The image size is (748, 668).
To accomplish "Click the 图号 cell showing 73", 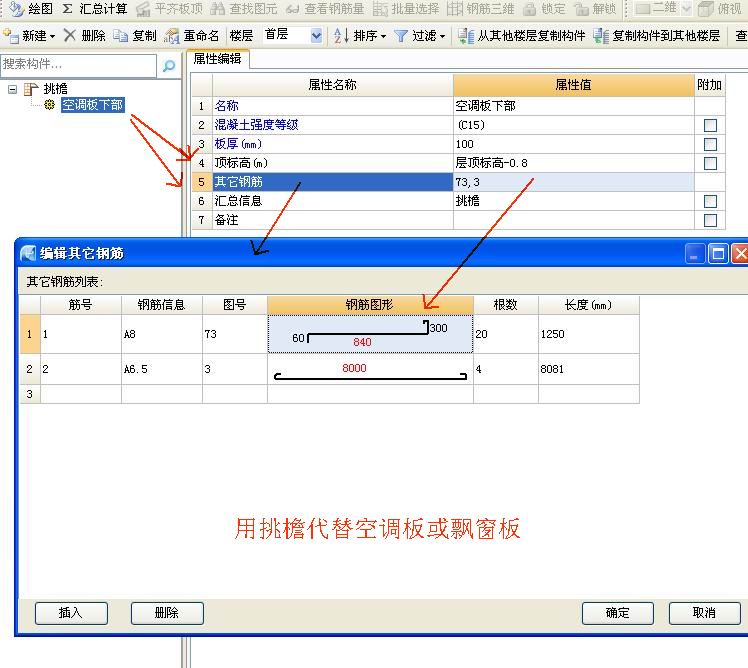I will pyautogui.click(x=235, y=334).
